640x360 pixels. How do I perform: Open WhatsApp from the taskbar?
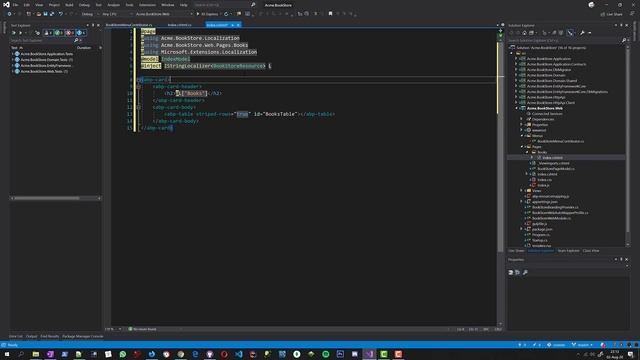pos(122,354)
